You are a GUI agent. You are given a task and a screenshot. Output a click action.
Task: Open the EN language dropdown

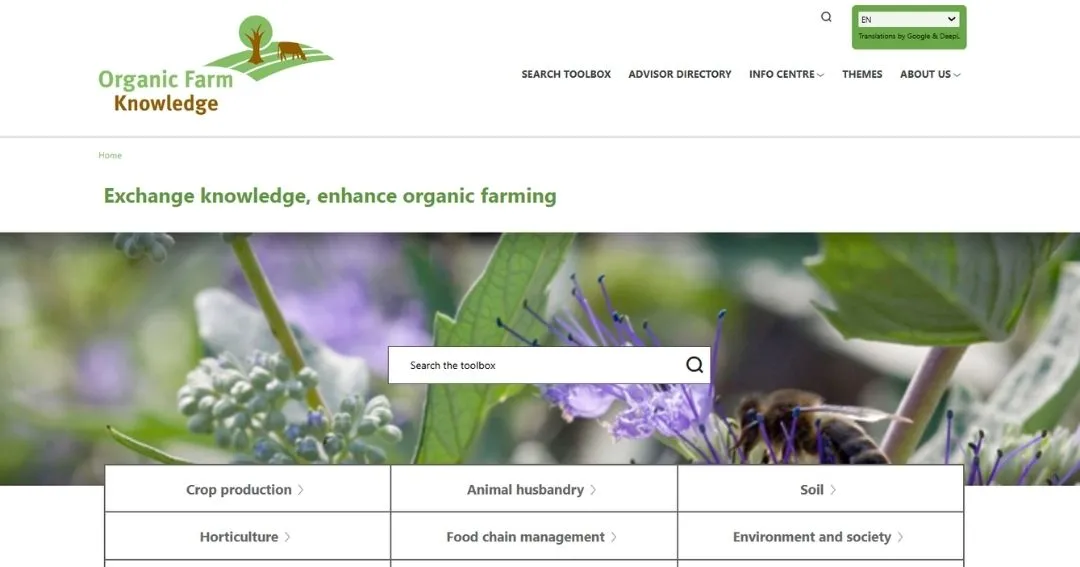[x=908, y=19]
